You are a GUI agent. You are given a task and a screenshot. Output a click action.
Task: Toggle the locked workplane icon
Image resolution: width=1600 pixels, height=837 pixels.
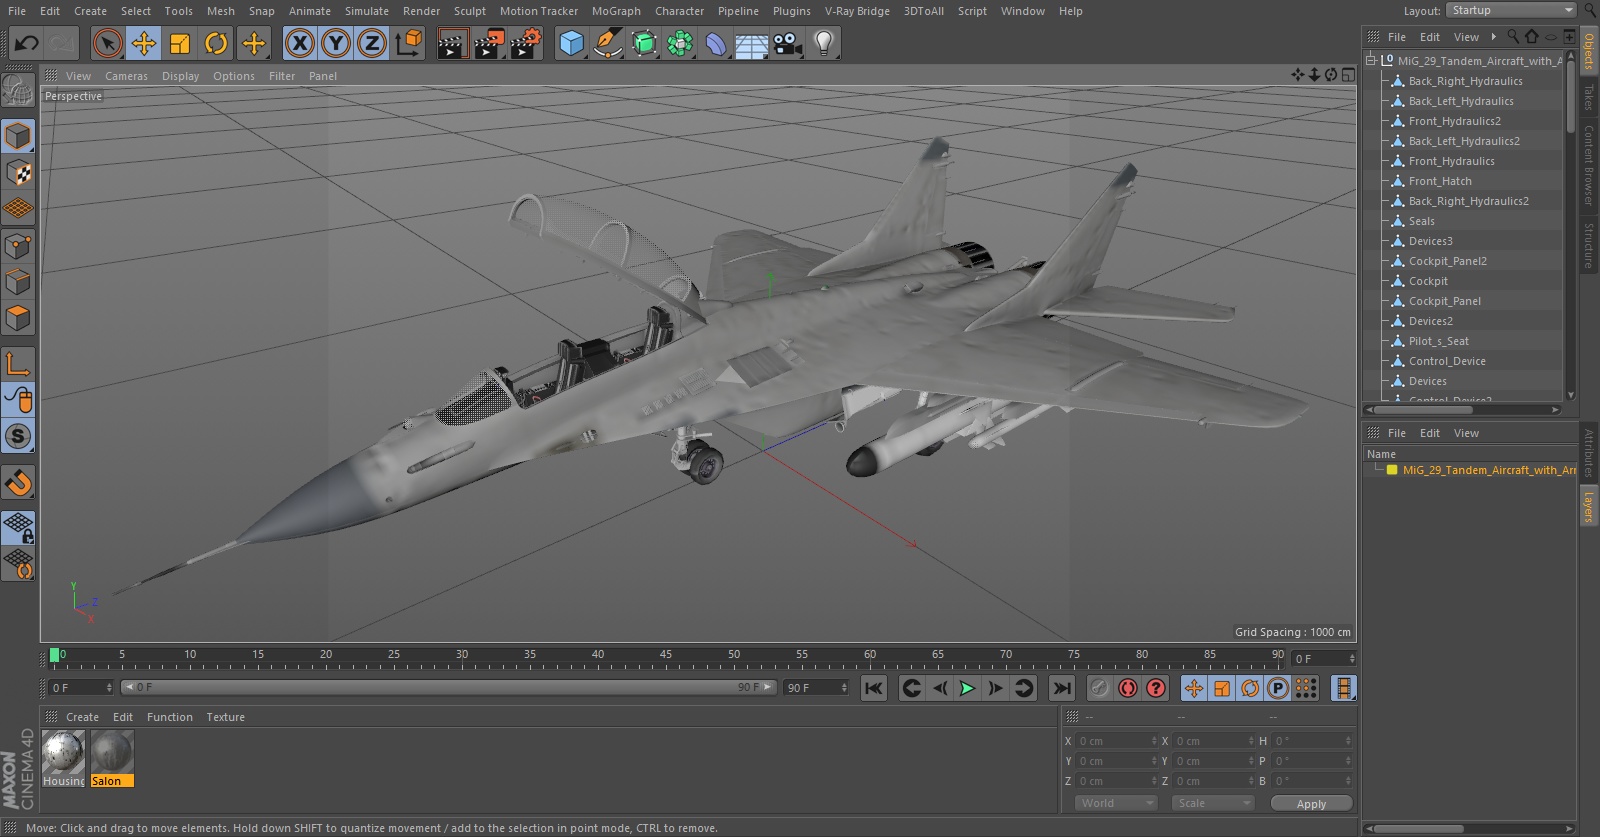coord(18,527)
